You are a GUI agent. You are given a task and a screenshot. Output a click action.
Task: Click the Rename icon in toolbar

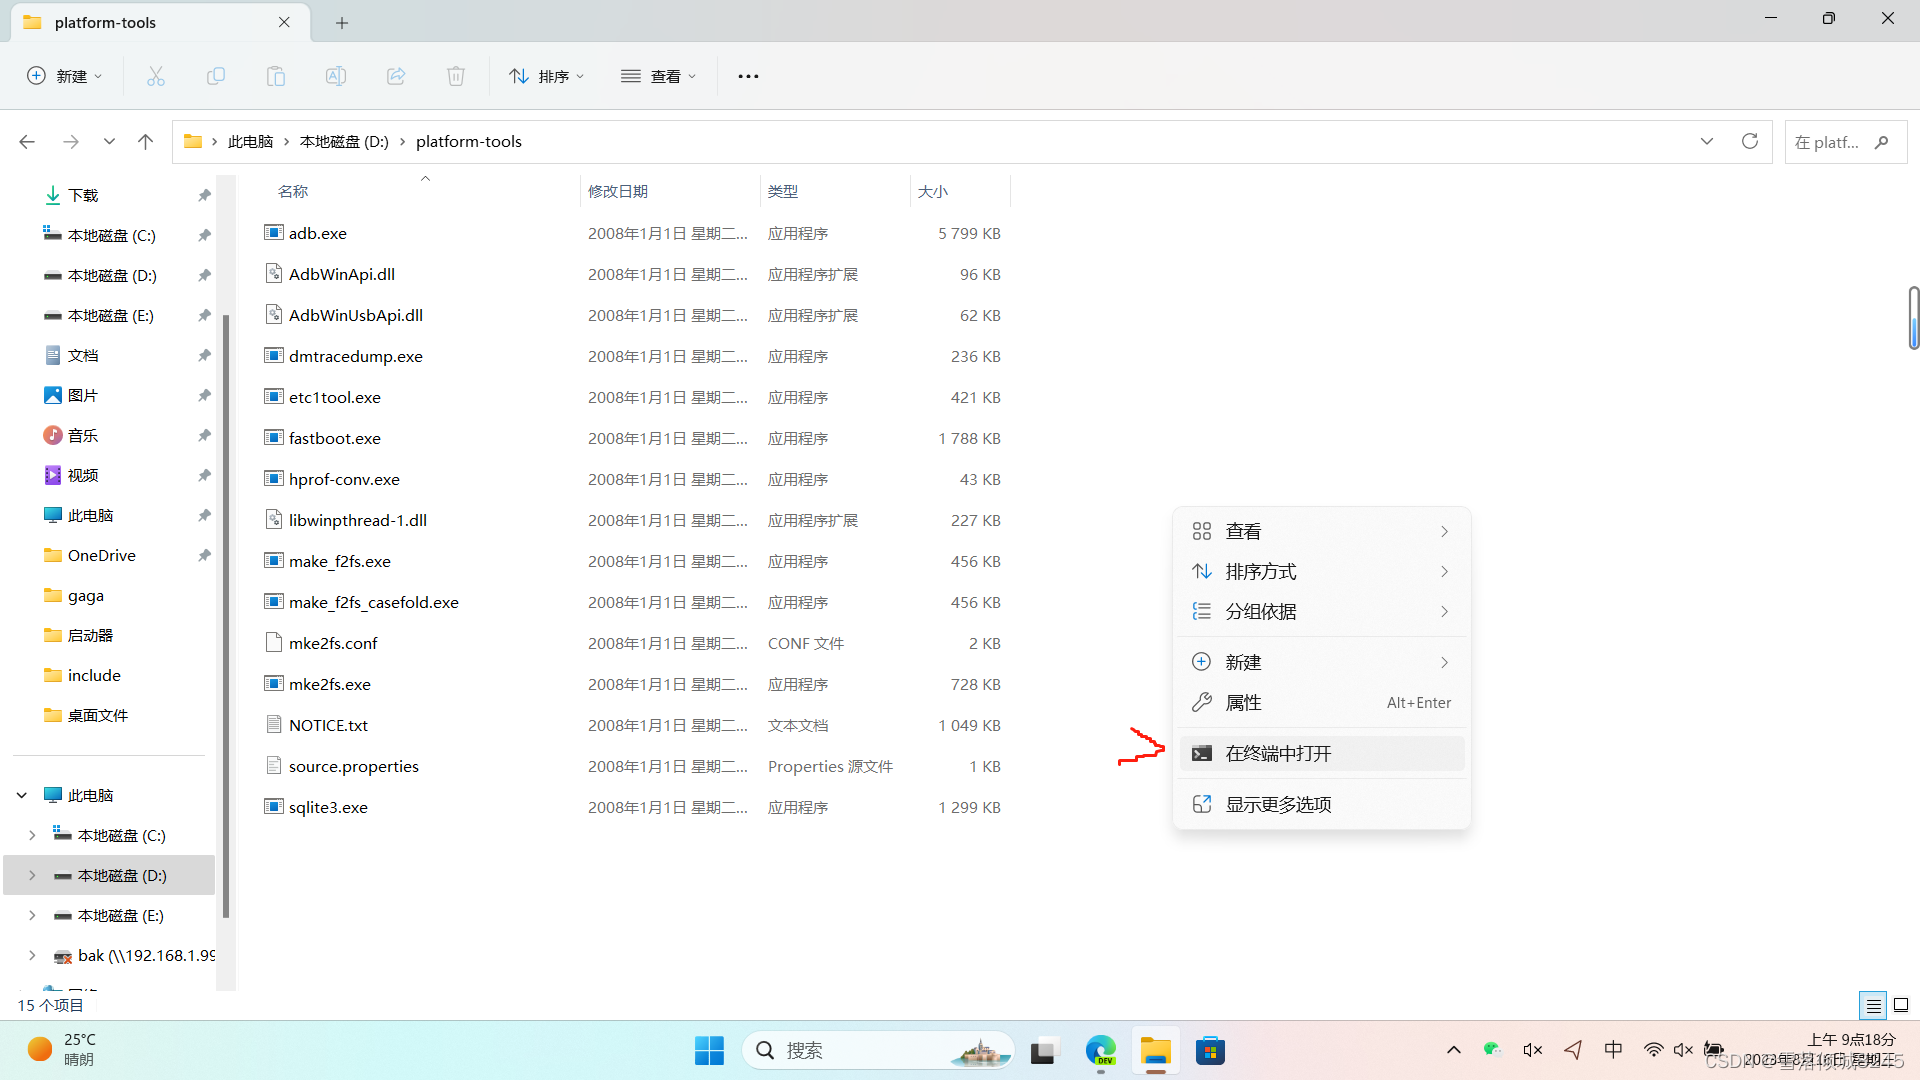tap(336, 76)
